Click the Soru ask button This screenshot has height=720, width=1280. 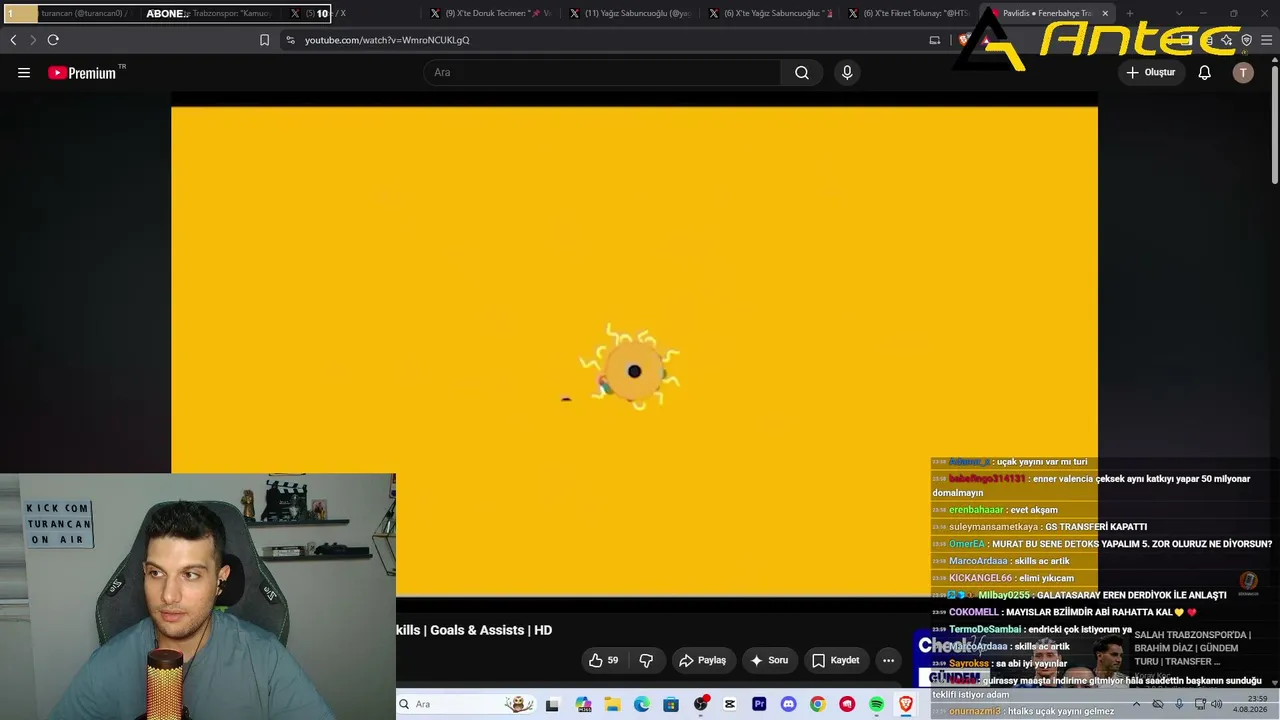(770, 660)
